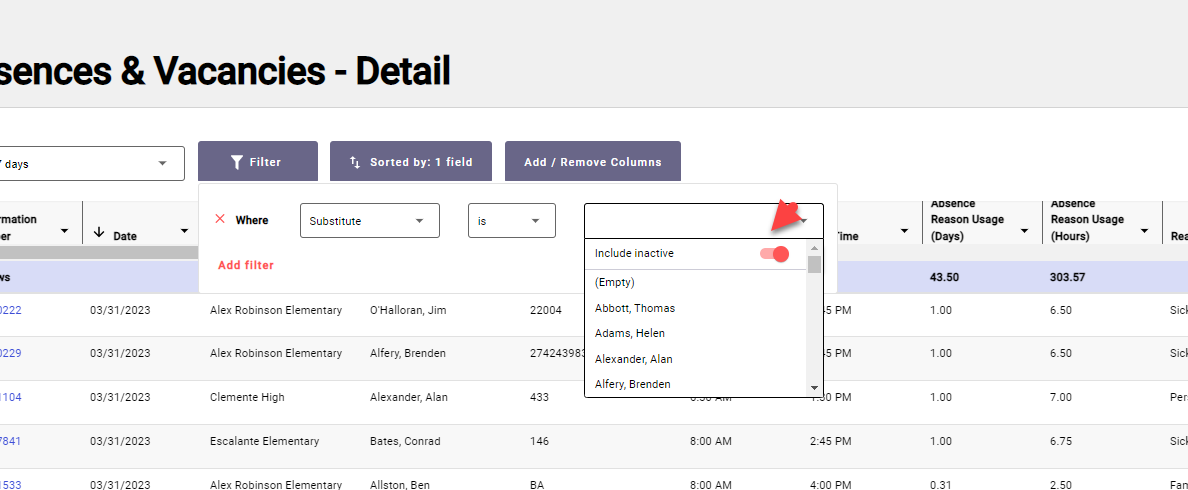The height and width of the screenshot is (490, 1188).
Task: Click the 146 identifier cell
Action: pos(539,442)
